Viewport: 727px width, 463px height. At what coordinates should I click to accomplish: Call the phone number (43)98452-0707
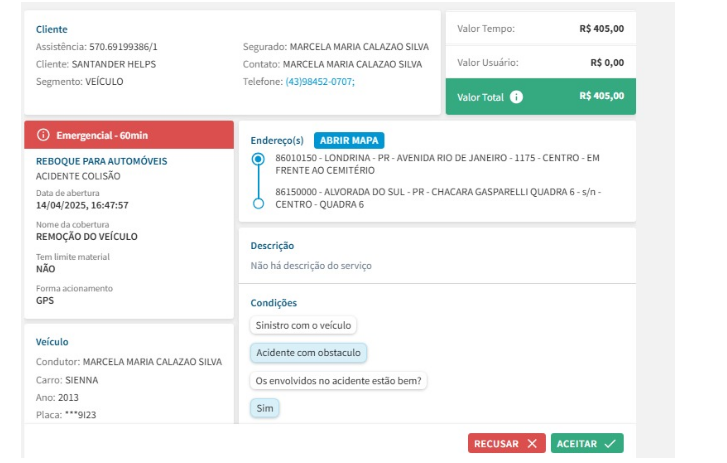pyautogui.click(x=320, y=82)
